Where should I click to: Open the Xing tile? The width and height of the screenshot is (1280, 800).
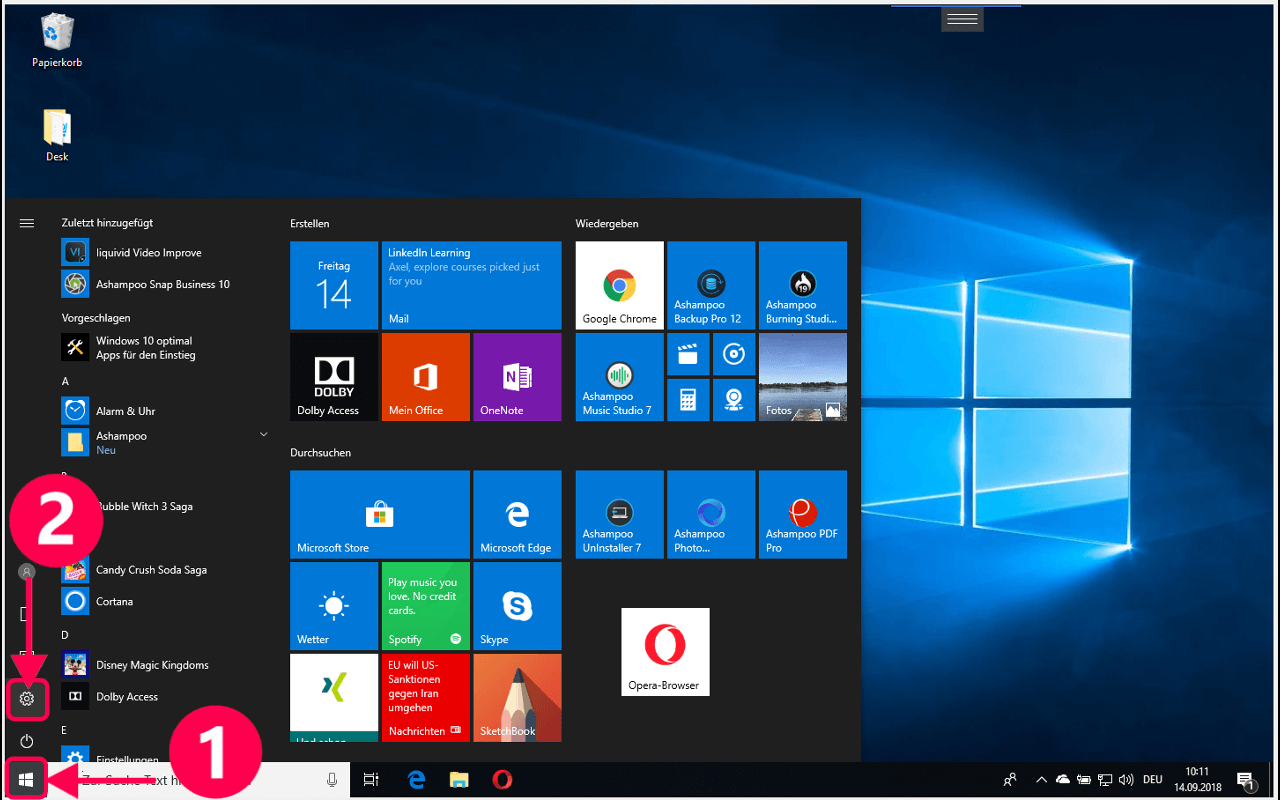click(334, 698)
